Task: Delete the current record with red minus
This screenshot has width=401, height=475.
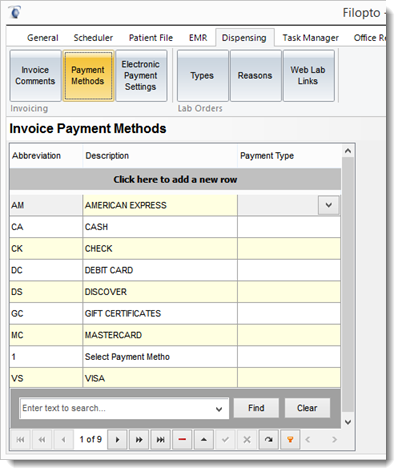Action: (x=182, y=440)
